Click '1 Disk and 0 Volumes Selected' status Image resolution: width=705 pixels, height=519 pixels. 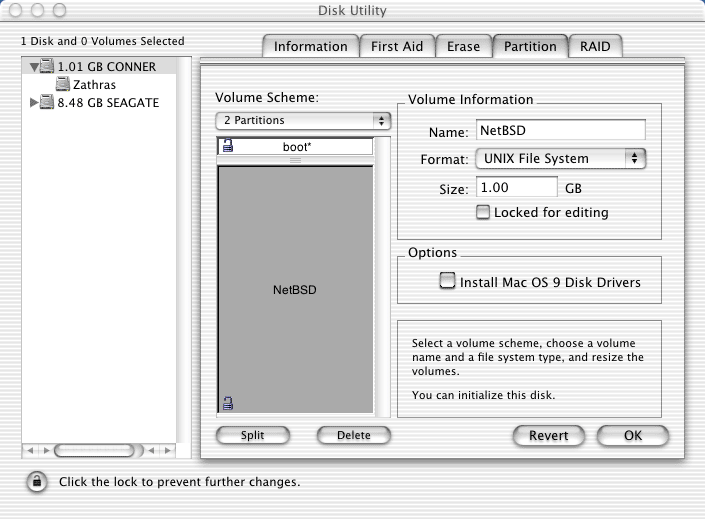[x=103, y=41]
